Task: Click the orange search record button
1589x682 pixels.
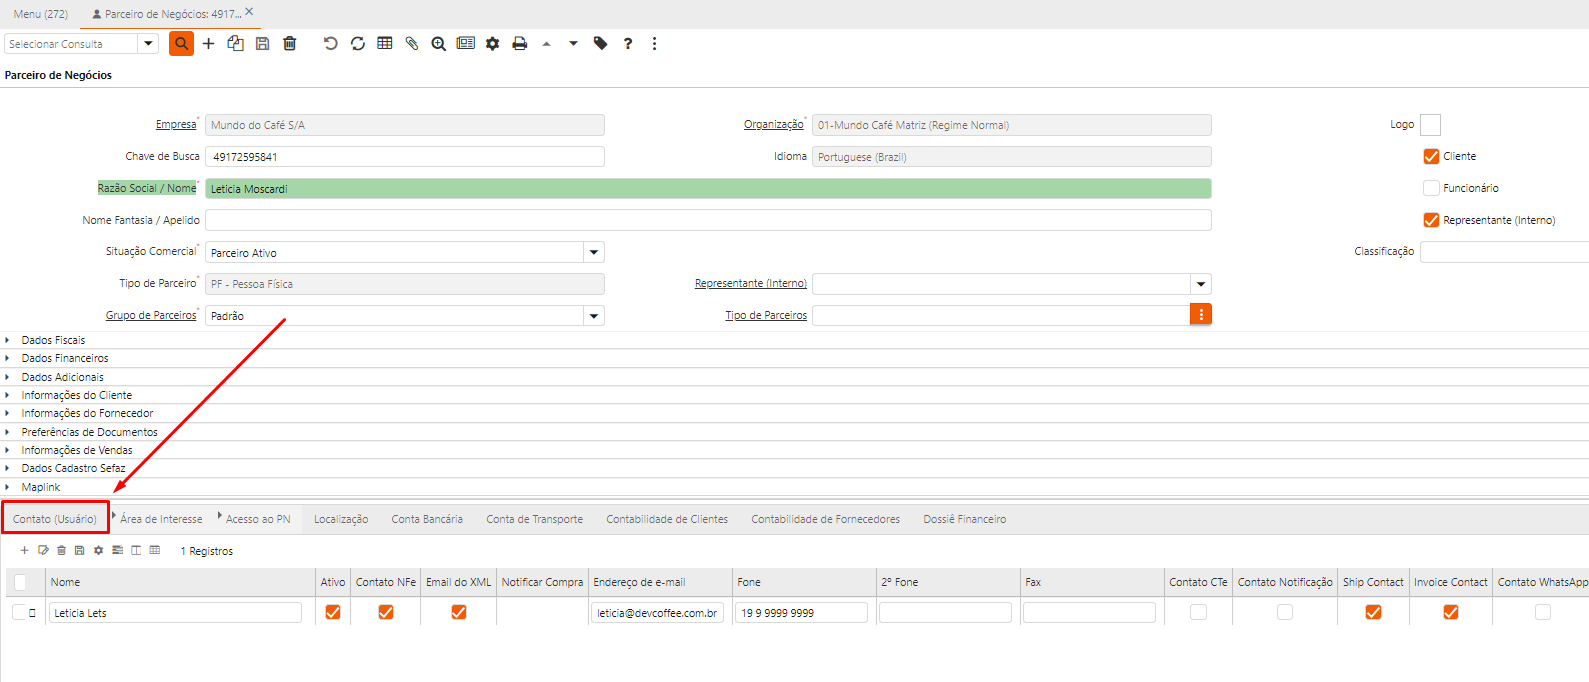Action: [181, 44]
